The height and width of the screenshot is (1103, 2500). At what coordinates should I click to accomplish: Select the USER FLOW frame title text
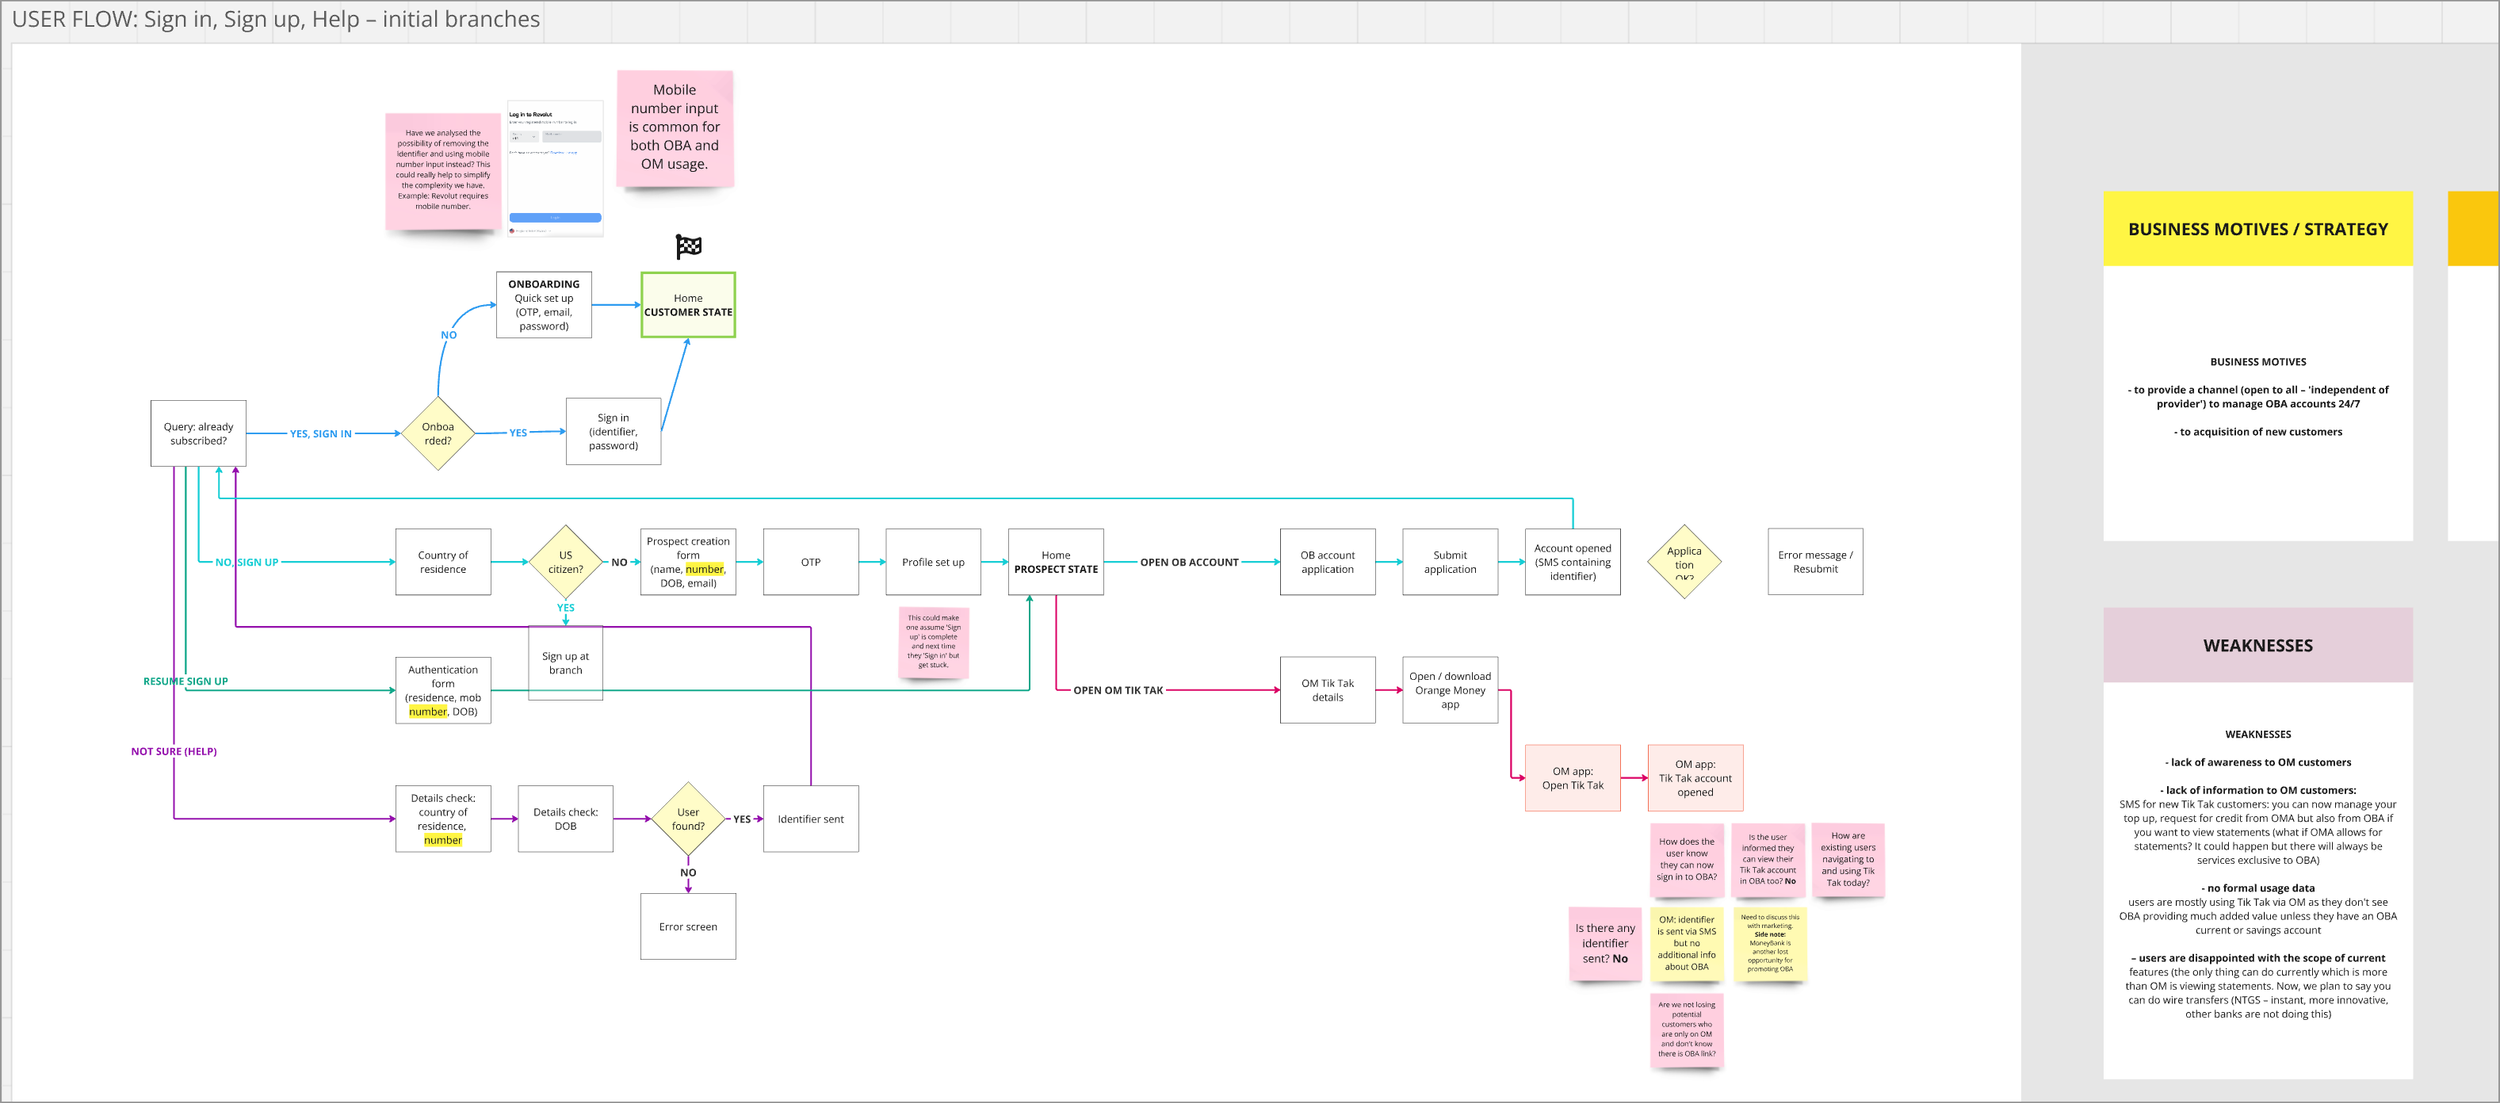click(276, 19)
